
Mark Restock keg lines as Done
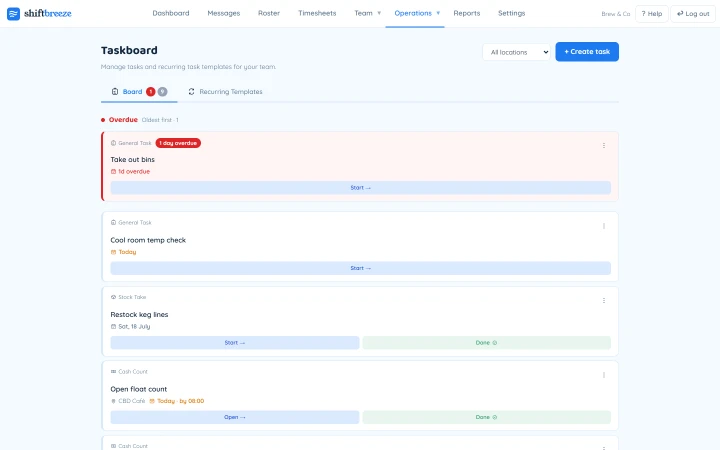pos(486,343)
